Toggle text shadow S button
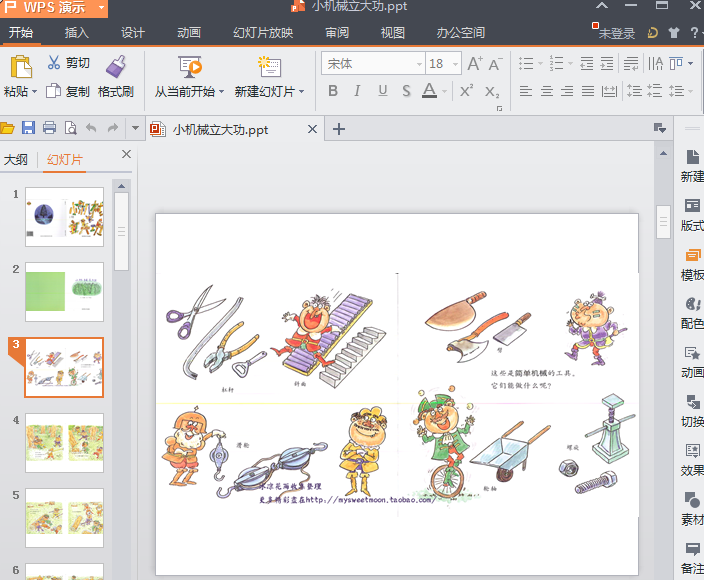The height and width of the screenshot is (580, 704). point(406,91)
